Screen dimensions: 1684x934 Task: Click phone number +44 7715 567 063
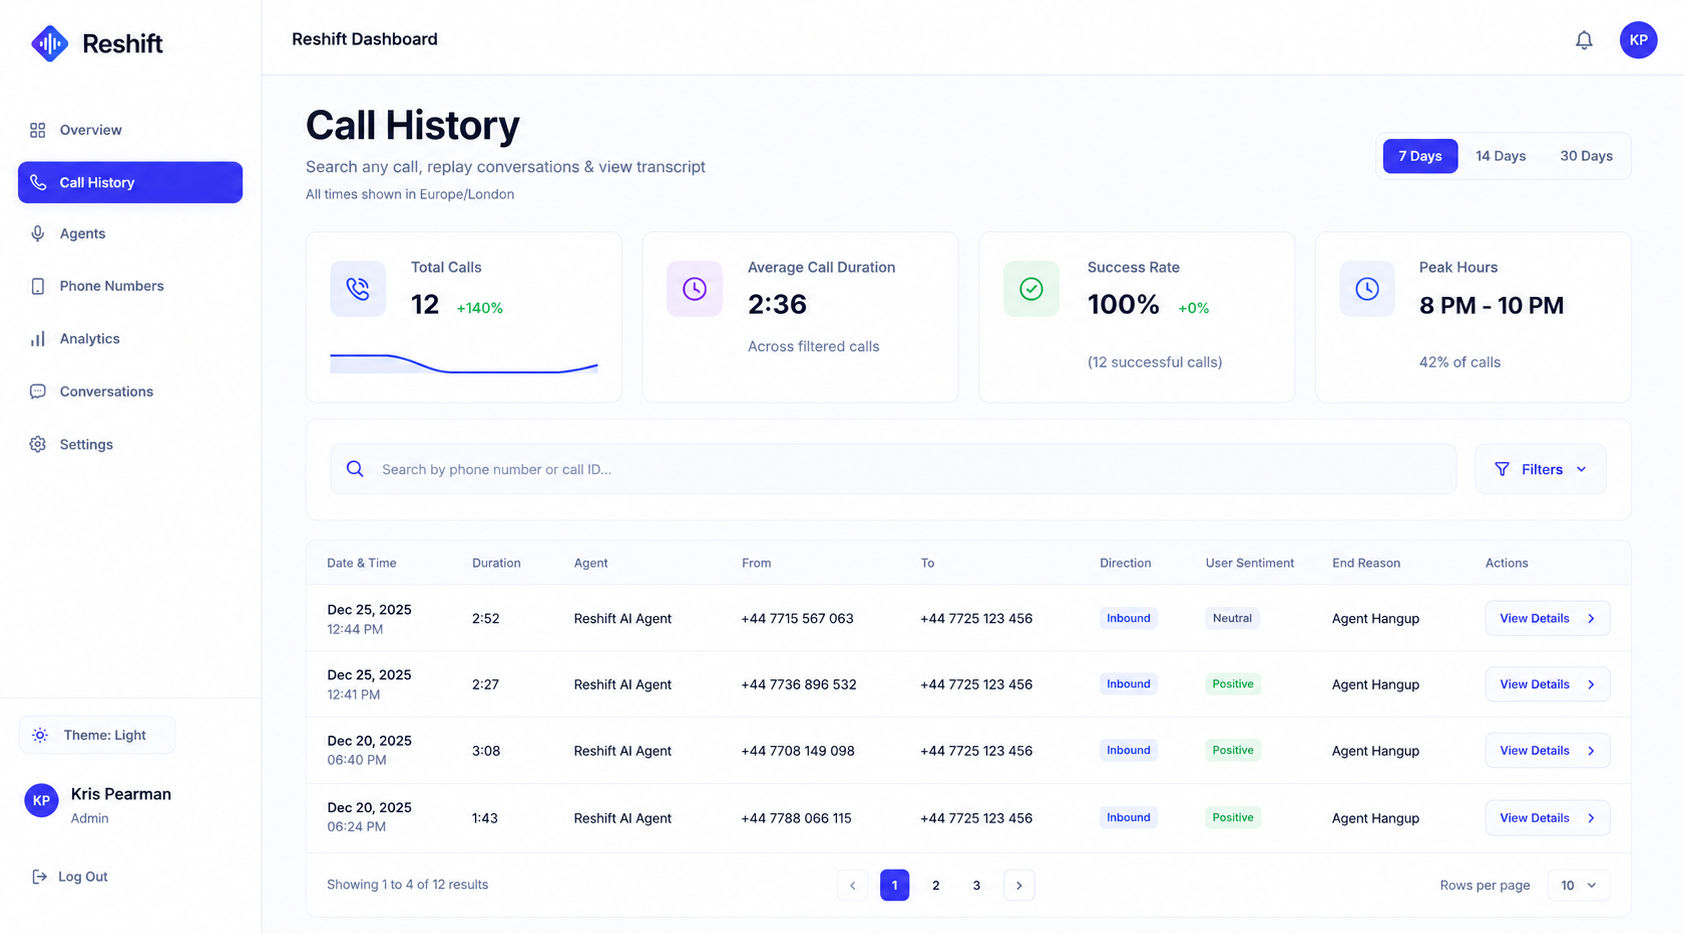click(797, 619)
